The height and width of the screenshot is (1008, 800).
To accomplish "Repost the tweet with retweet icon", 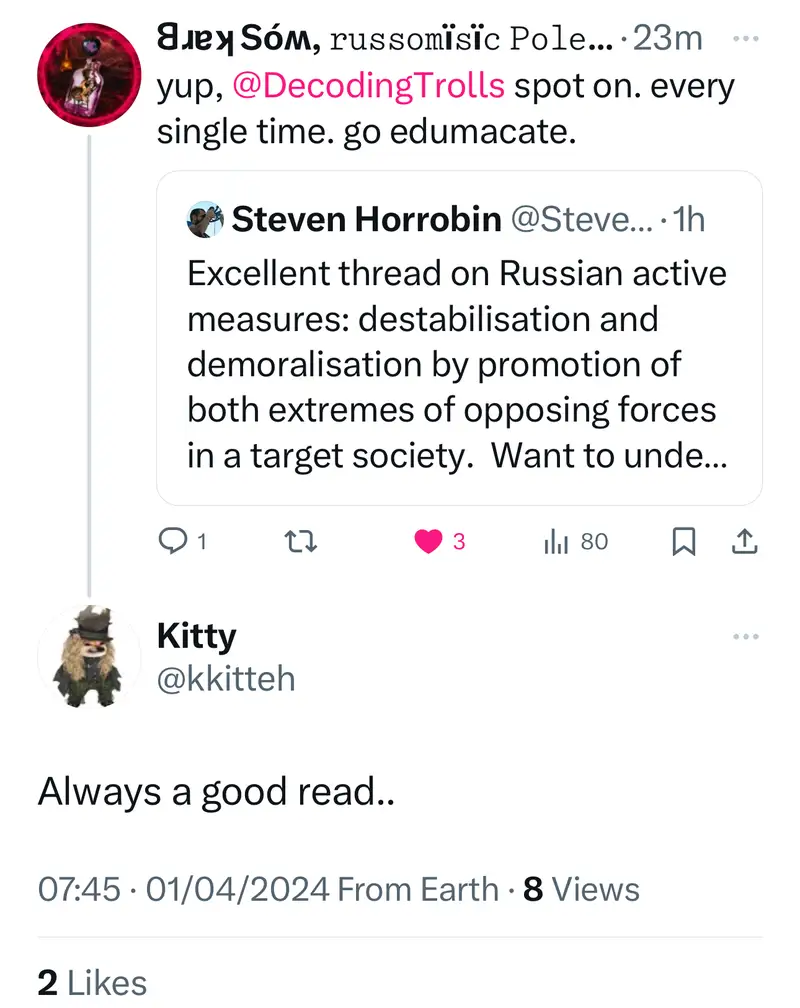I will 298,542.
